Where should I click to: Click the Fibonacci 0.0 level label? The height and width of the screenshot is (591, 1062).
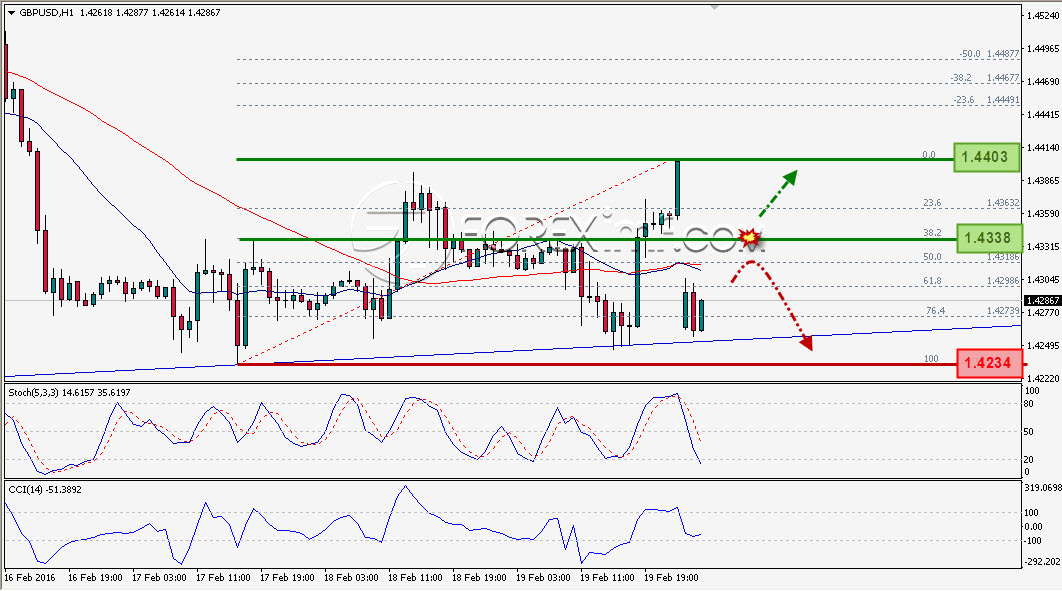(x=929, y=155)
